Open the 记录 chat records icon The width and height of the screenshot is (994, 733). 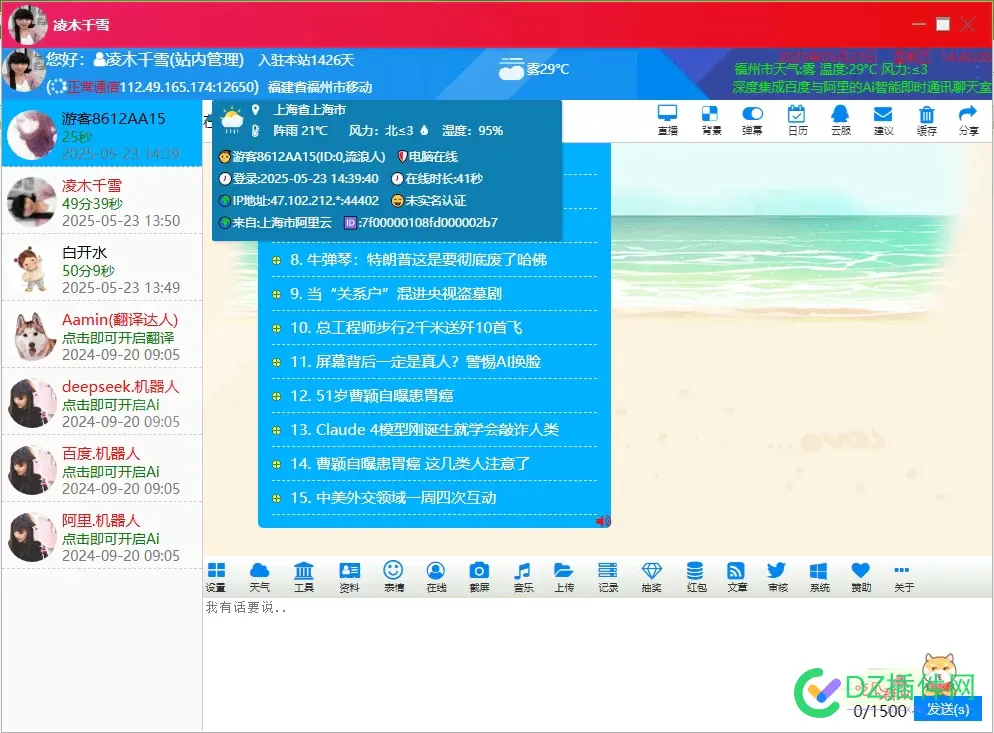608,577
